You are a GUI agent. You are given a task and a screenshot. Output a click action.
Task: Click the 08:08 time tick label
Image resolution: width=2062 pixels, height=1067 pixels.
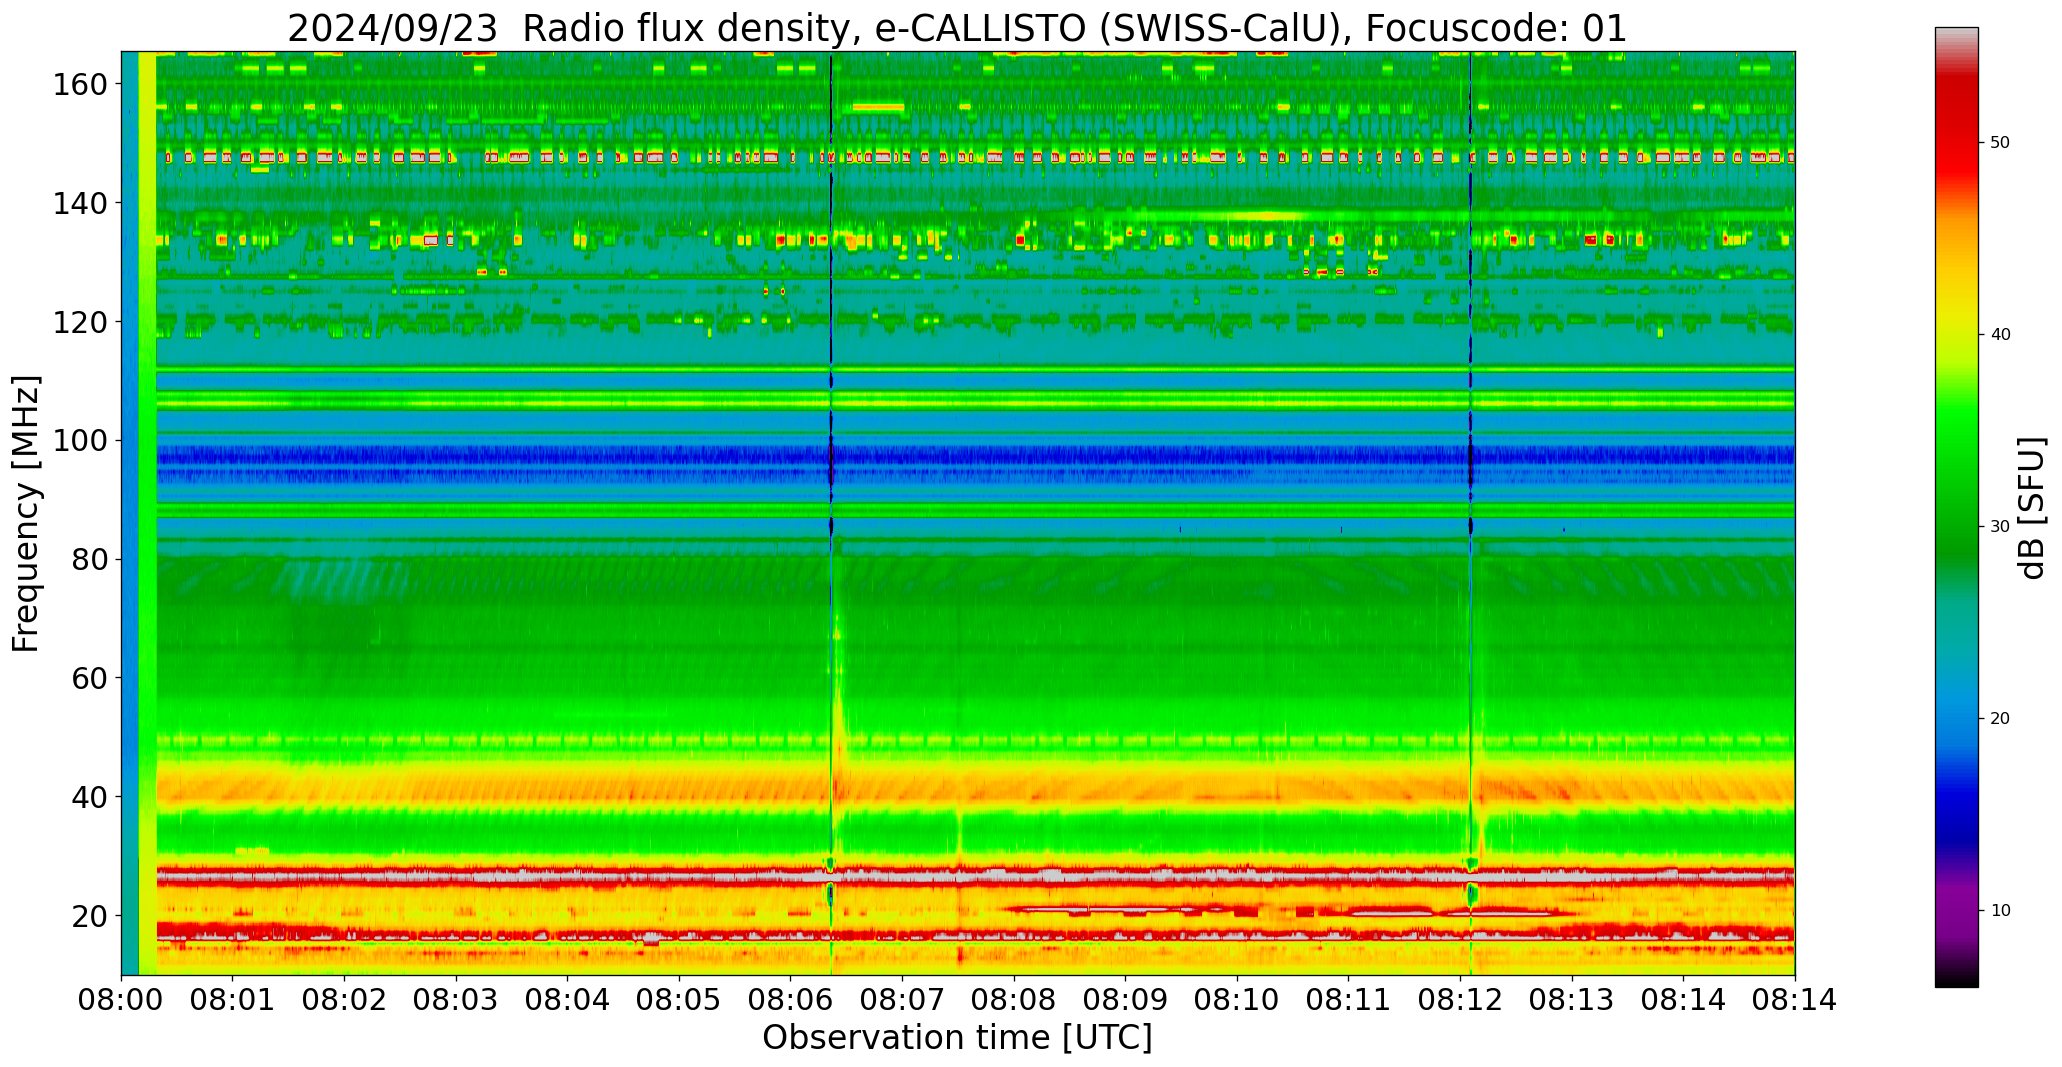1014,1000
